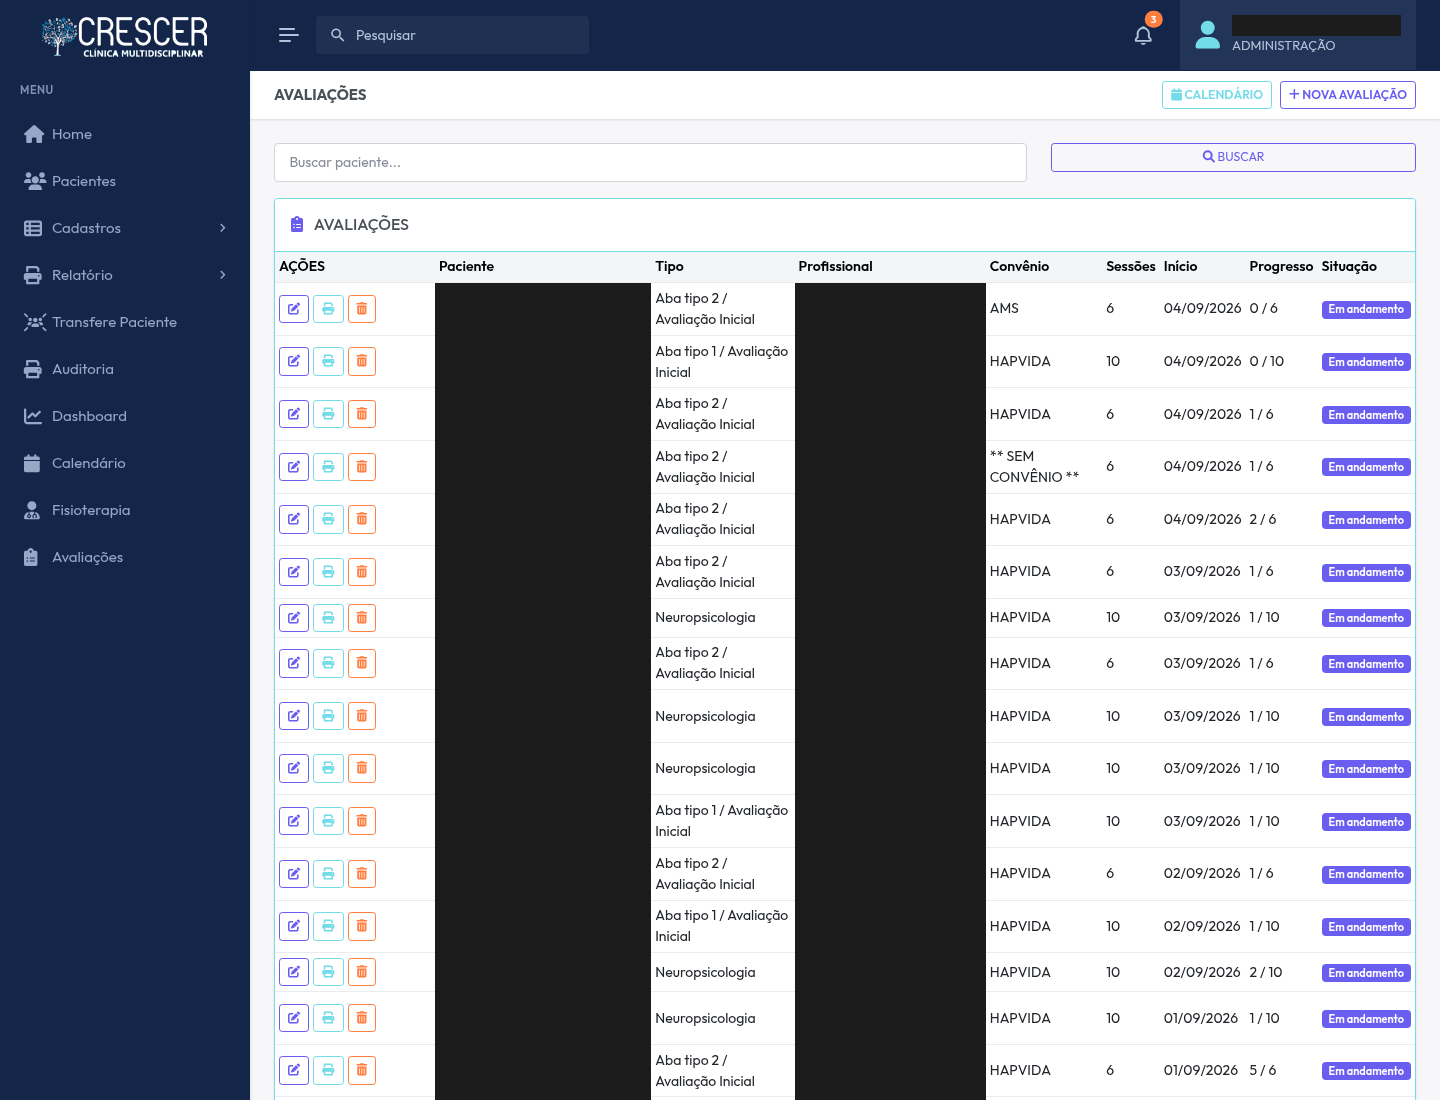Expand the Cadastros submenu chevron
This screenshot has width=1440, height=1100.
[x=222, y=228]
